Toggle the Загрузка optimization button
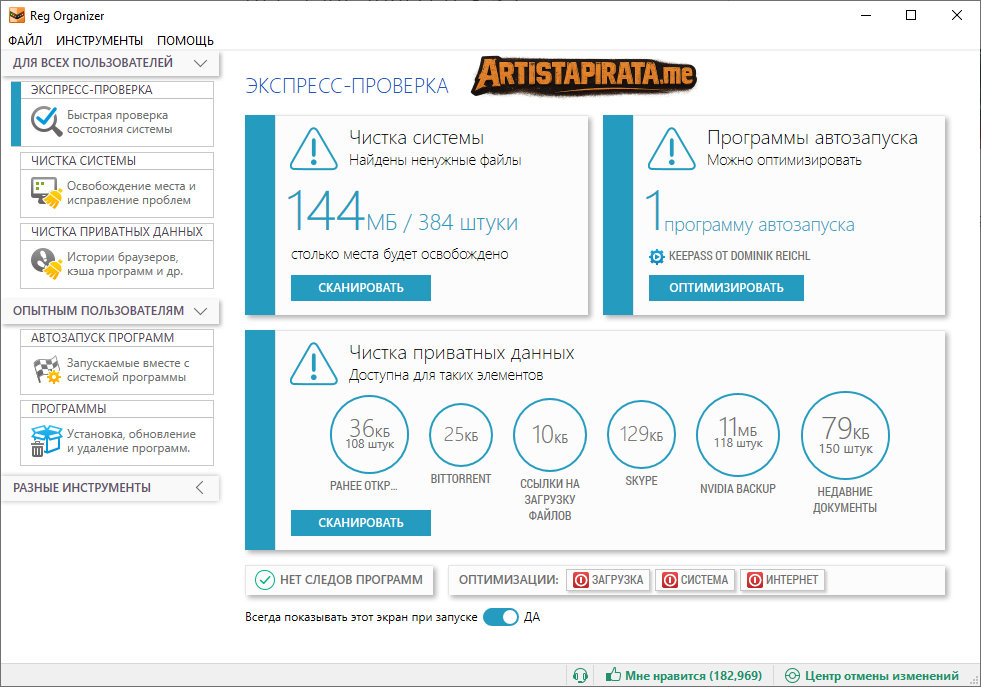 (609, 580)
